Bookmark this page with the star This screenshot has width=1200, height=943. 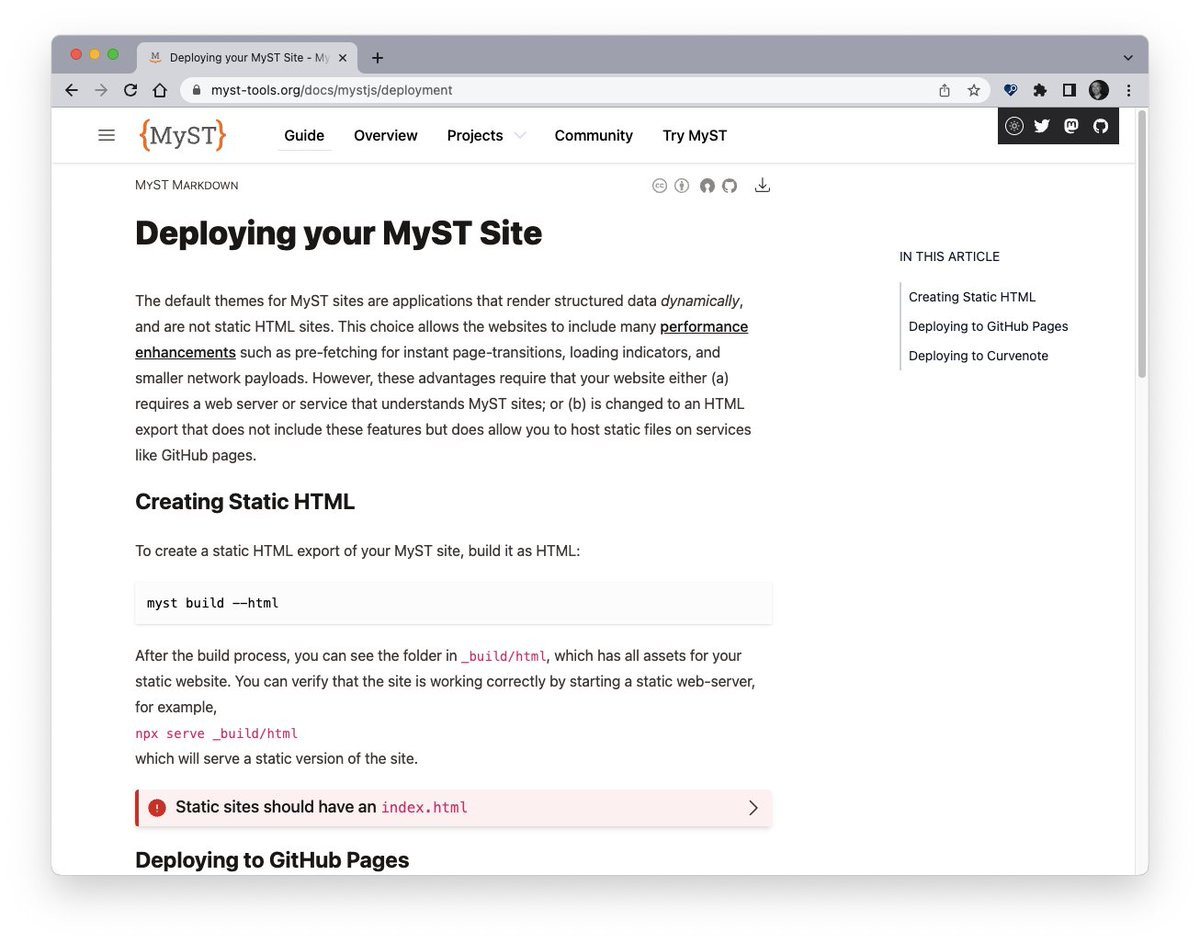coord(973,90)
